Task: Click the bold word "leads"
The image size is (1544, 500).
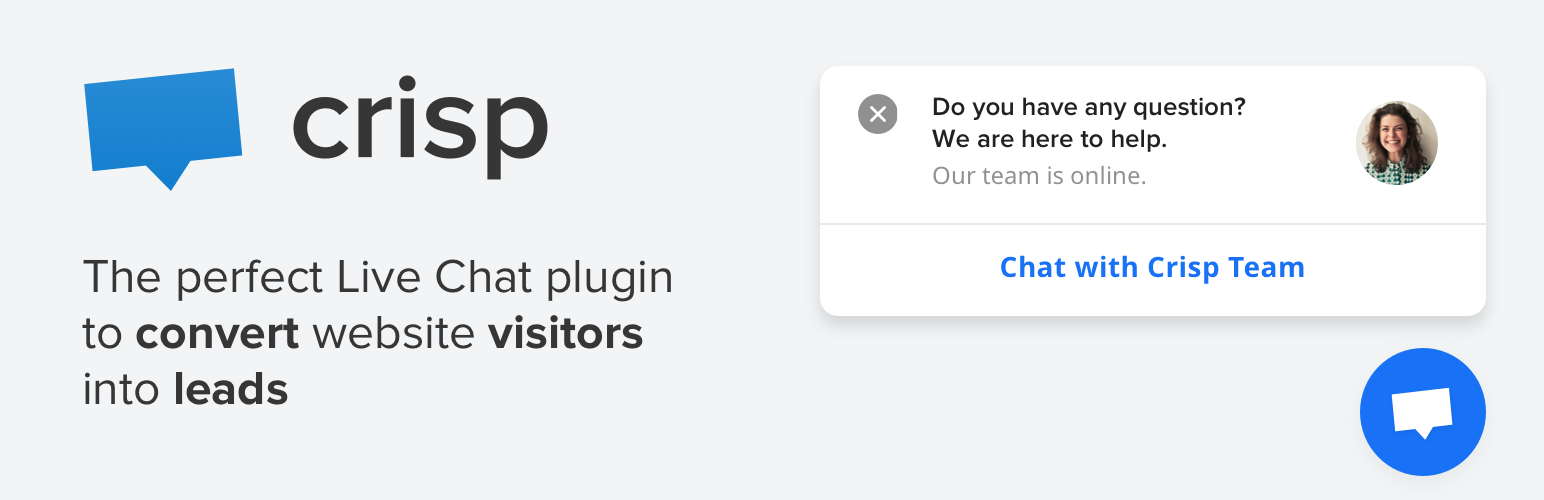Action: click(231, 390)
